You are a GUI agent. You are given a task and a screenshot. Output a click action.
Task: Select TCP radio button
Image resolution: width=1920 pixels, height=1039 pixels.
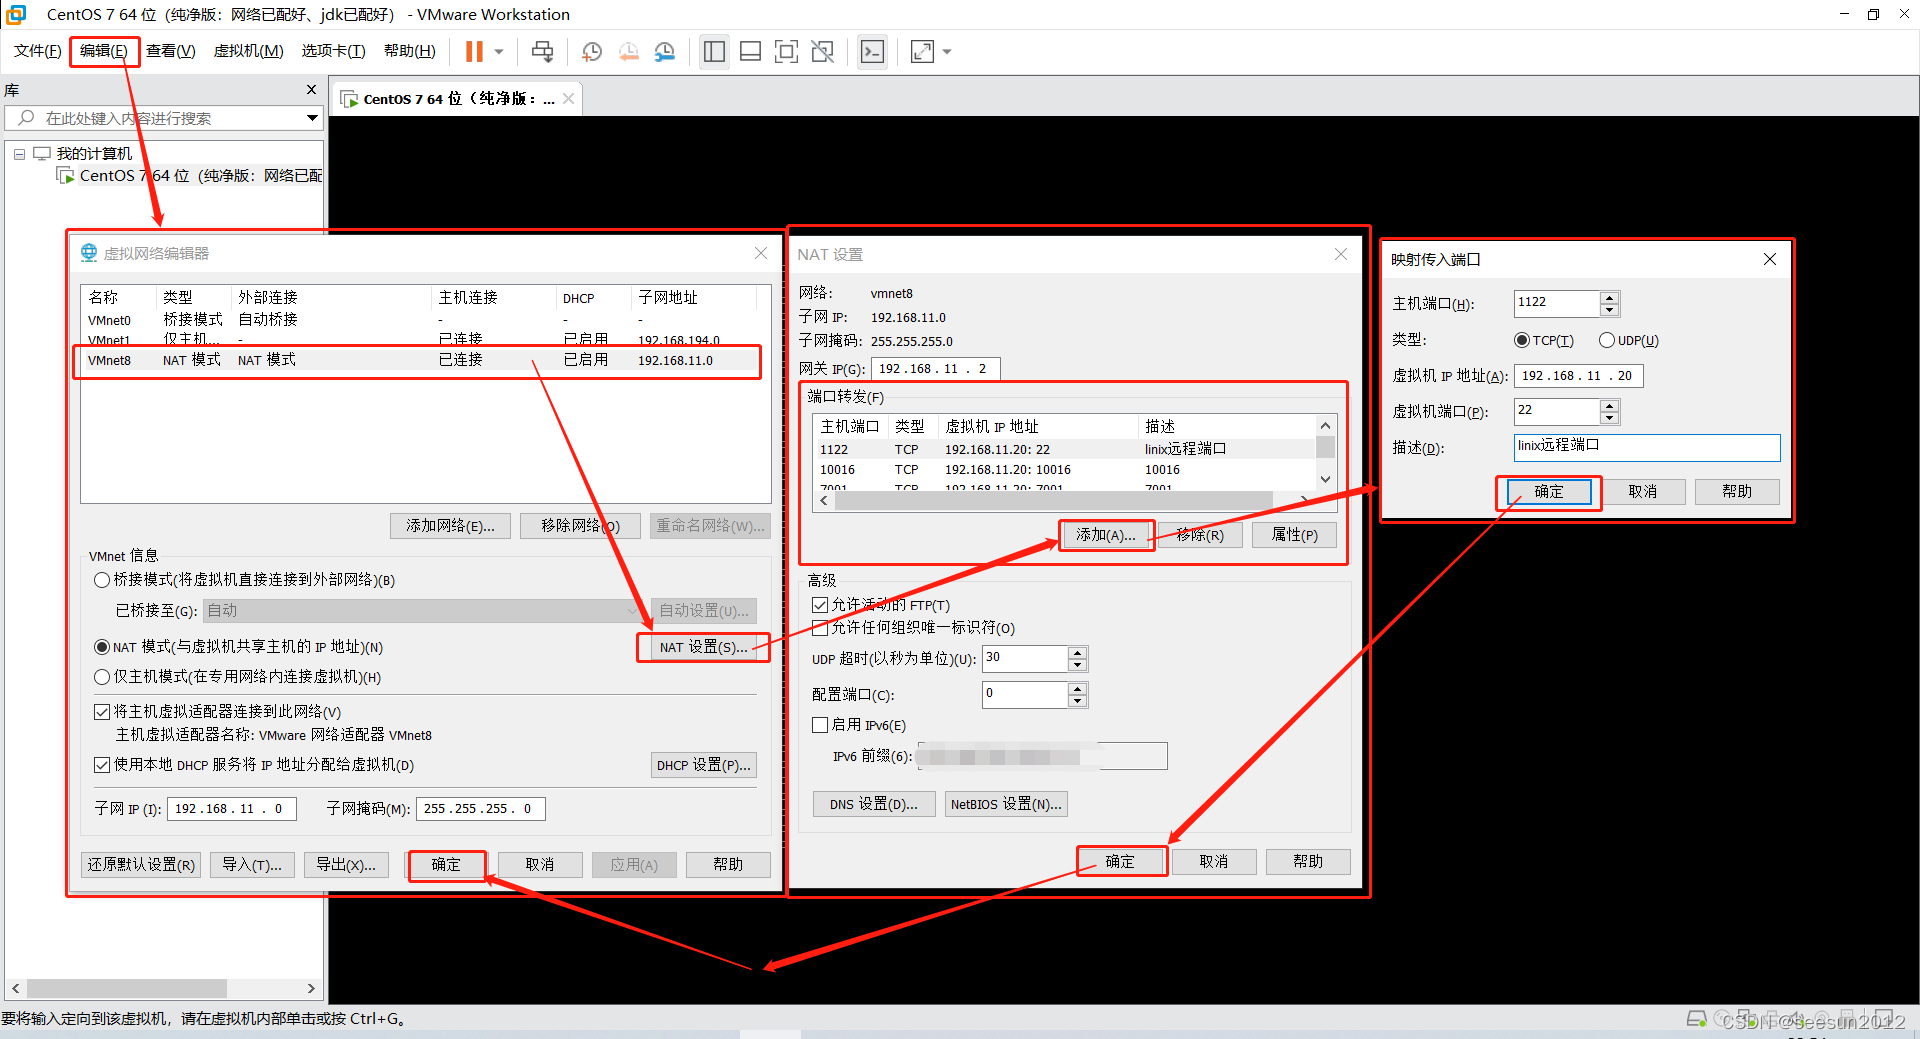[x=1522, y=340]
